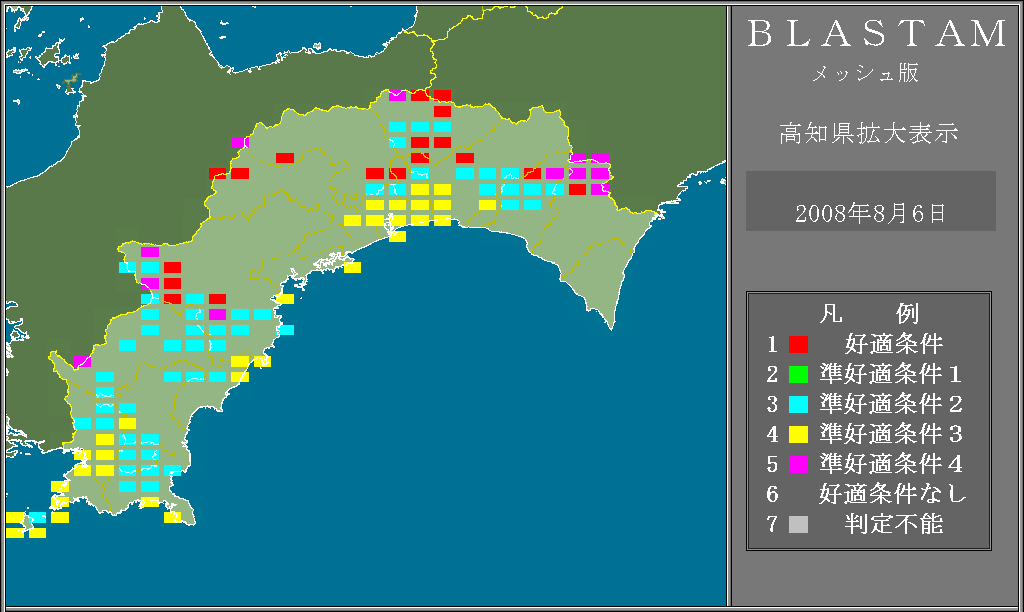Click the メッシュ版 subtitle

pyautogui.click(x=865, y=73)
